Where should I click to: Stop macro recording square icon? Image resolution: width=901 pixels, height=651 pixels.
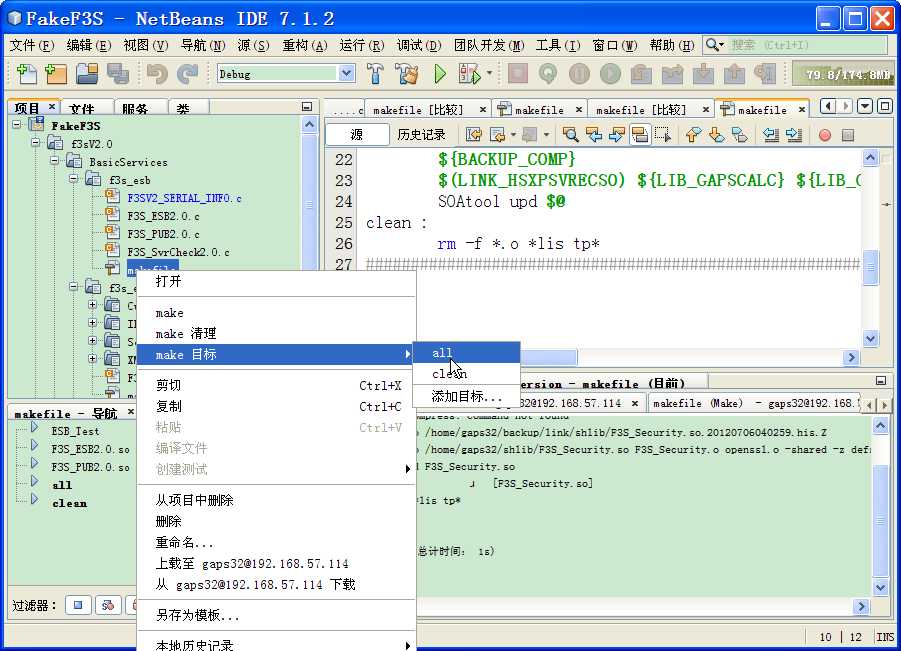point(848,135)
